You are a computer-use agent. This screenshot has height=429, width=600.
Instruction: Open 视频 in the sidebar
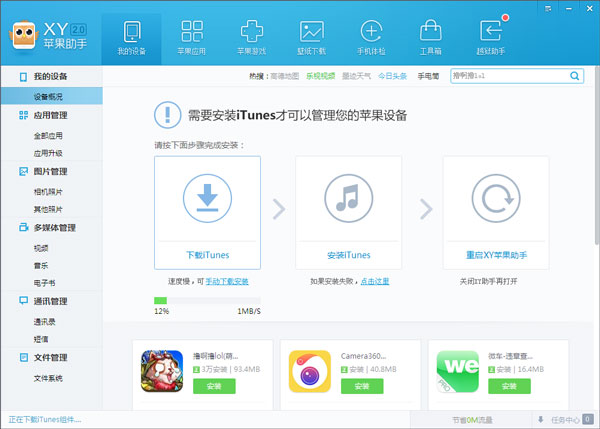point(41,248)
